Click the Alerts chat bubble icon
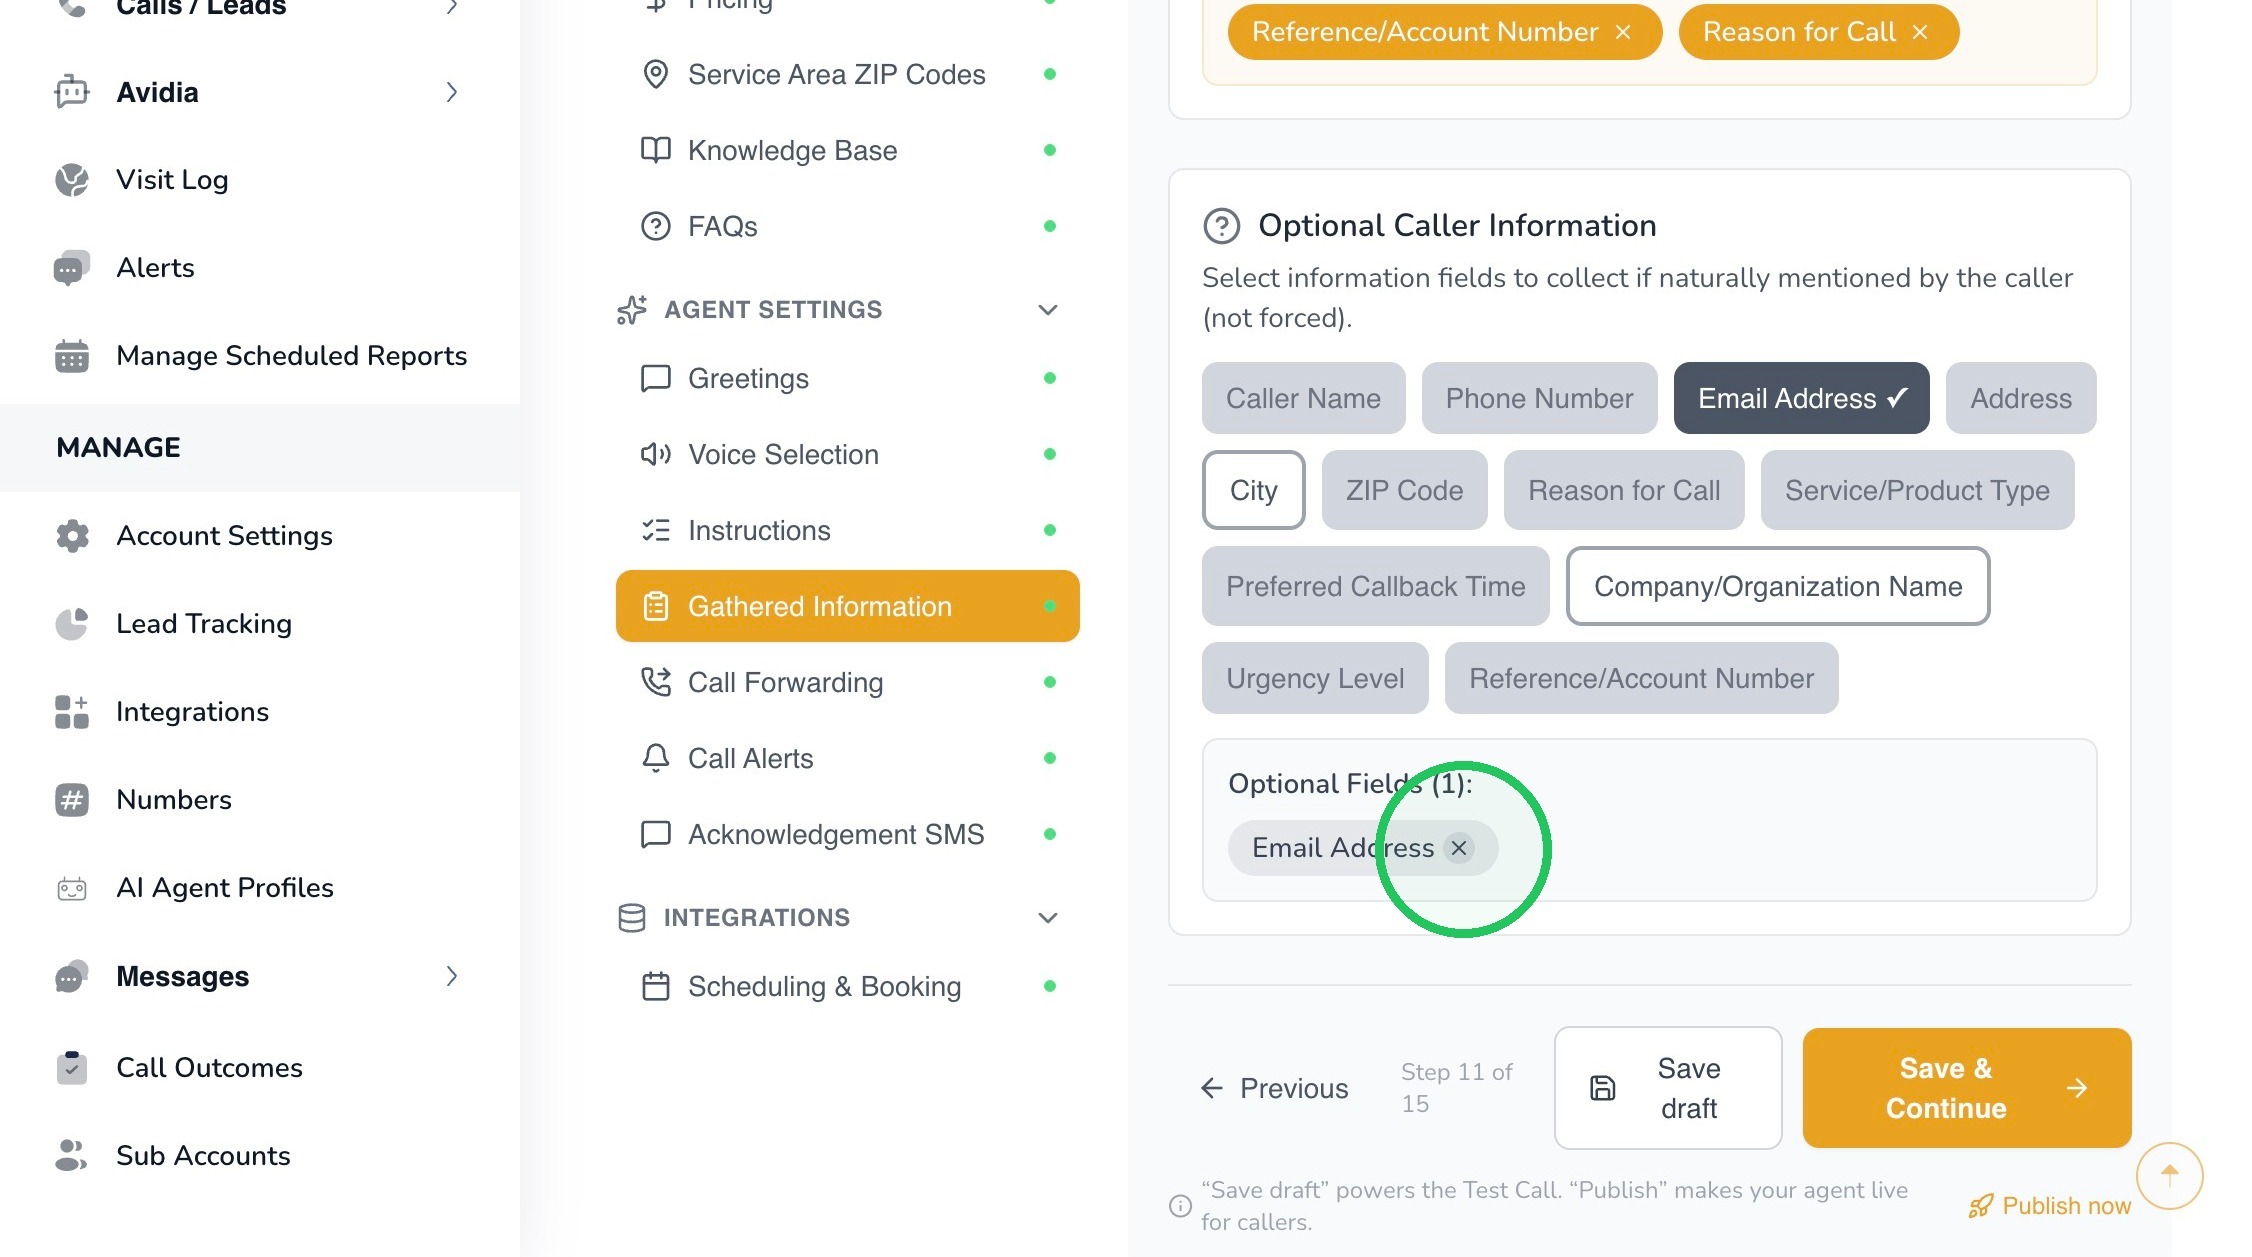 click(x=72, y=268)
